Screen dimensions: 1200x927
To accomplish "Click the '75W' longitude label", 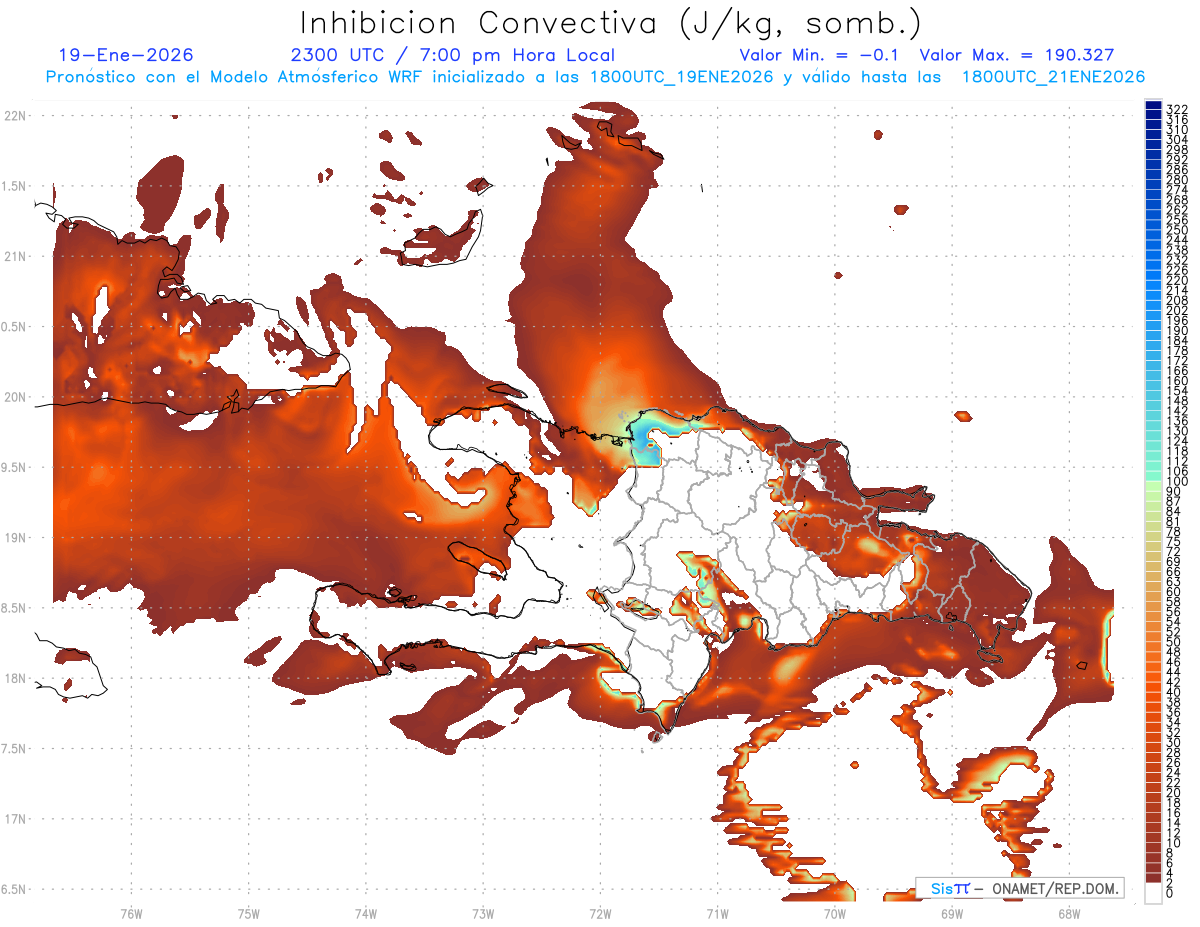I will tap(248, 913).
